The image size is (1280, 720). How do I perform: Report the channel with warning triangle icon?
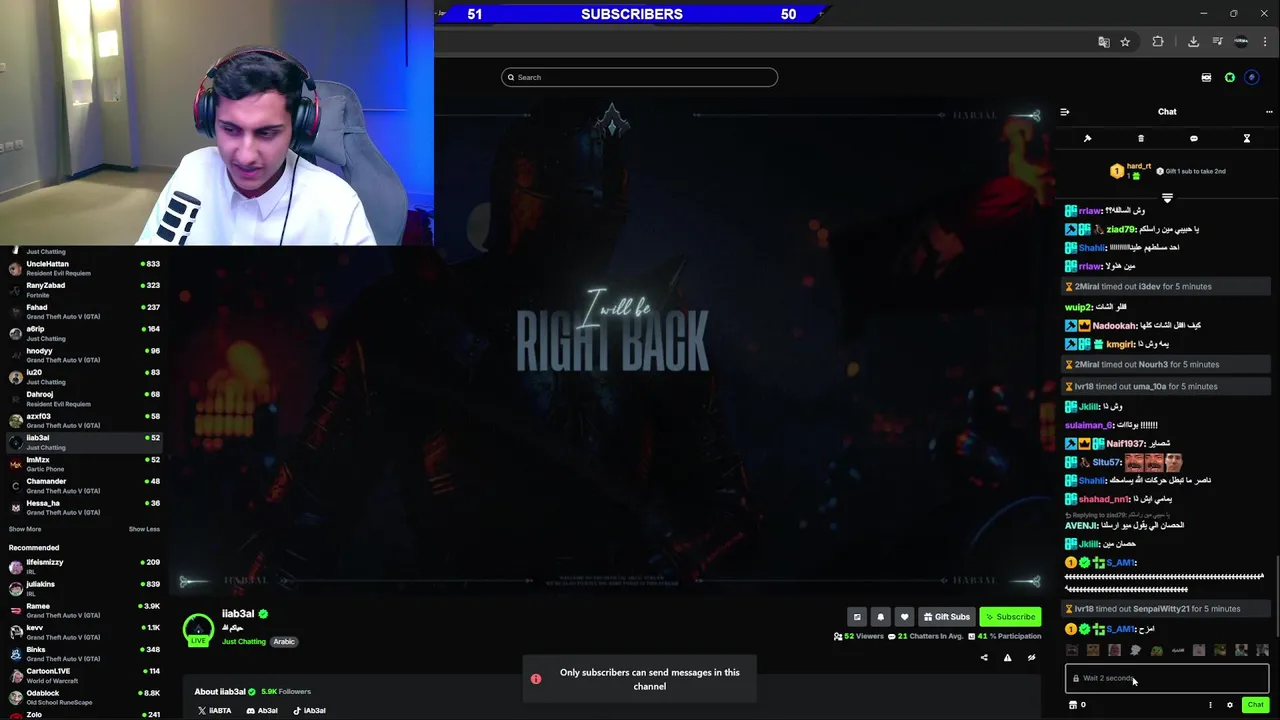click(x=1007, y=658)
